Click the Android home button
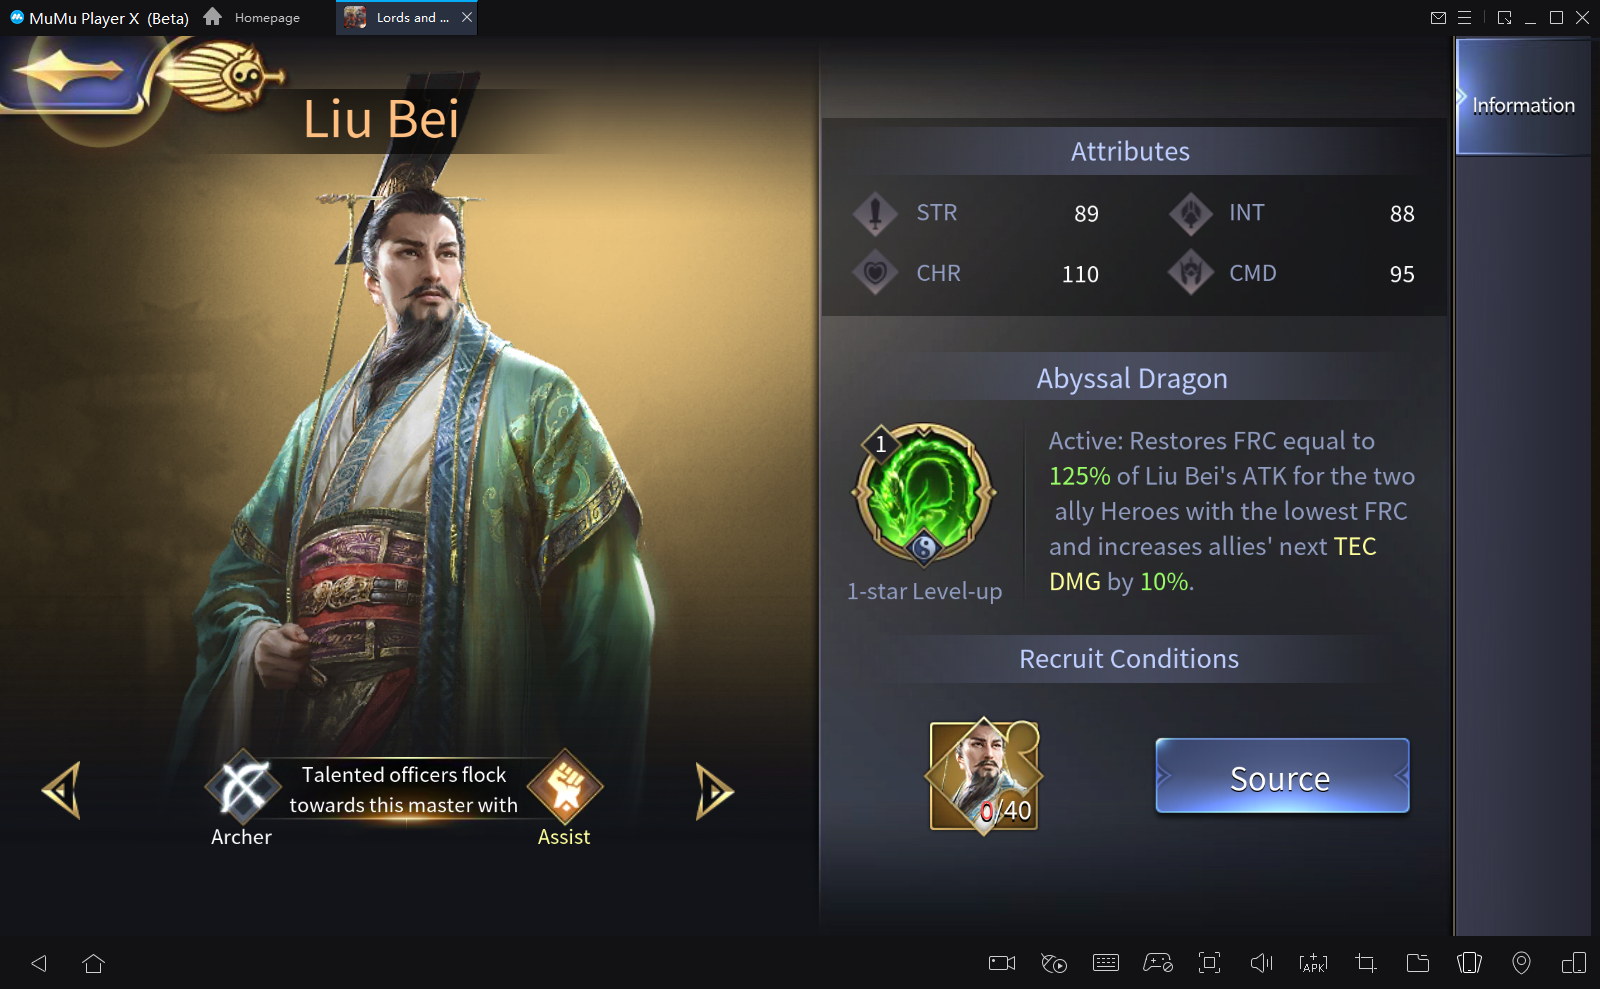This screenshot has width=1600, height=989. tap(94, 963)
